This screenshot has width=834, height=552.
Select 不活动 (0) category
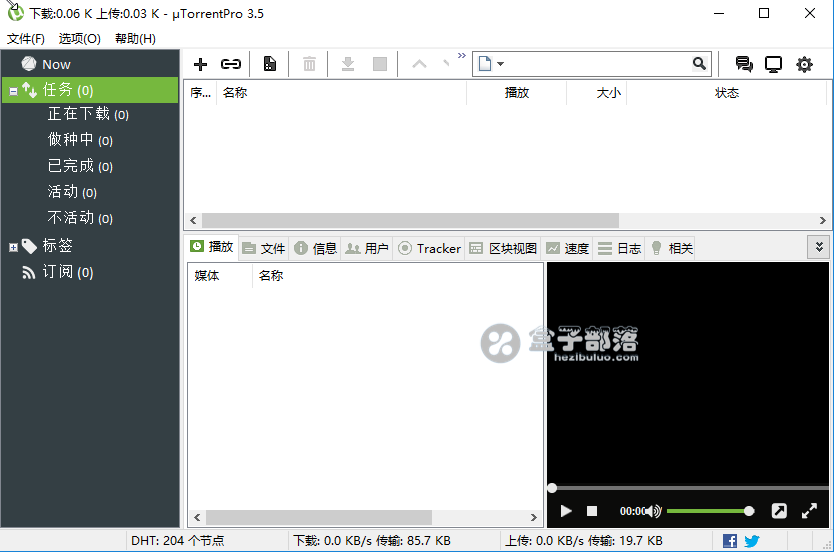80,218
